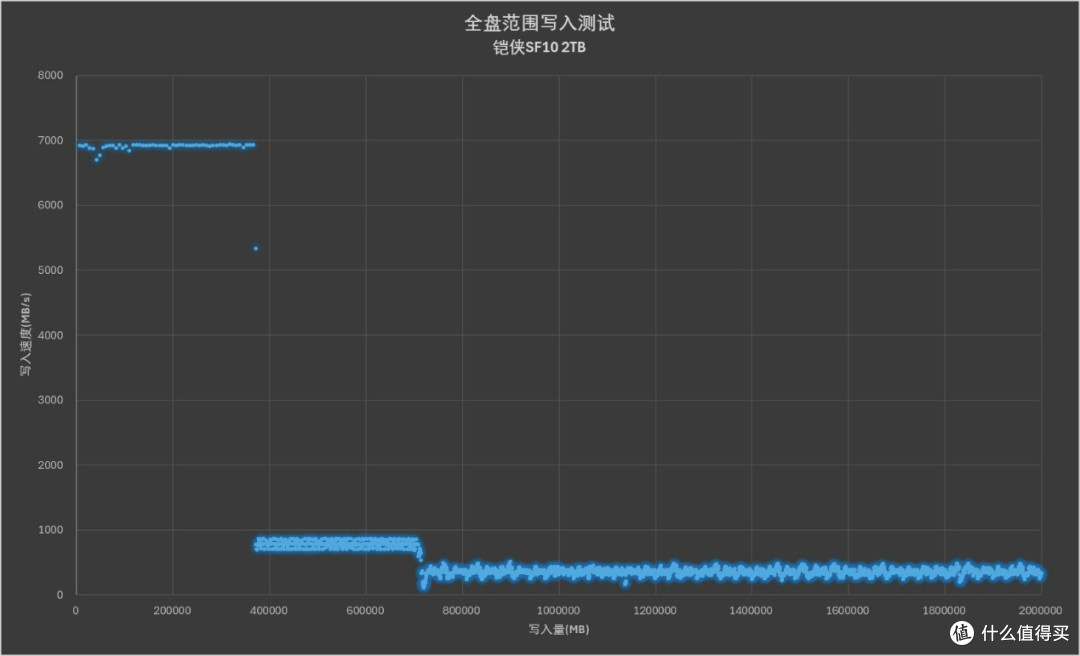The height and width of the screenshot is (656, 1080).
Task: Click the chart title 全盘范围写入测试
Action: (x=539, y=23)
